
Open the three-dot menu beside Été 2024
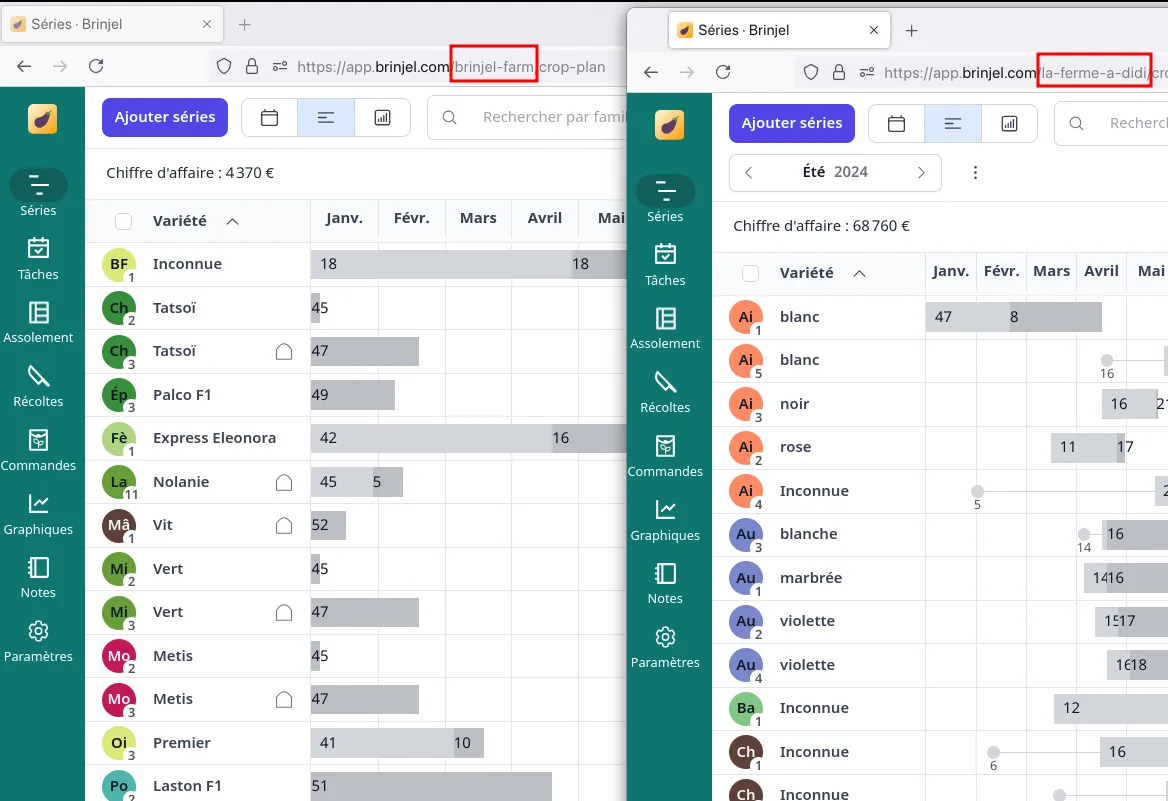pos(975,172)
